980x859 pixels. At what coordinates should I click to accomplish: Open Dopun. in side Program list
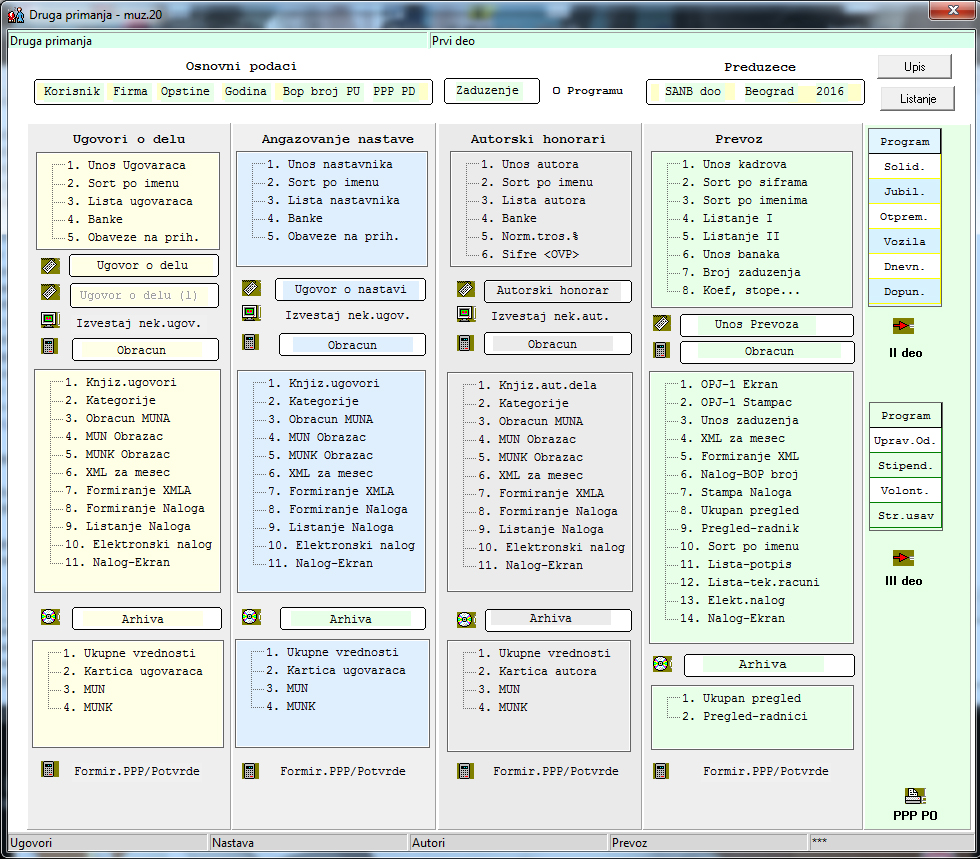904,292
